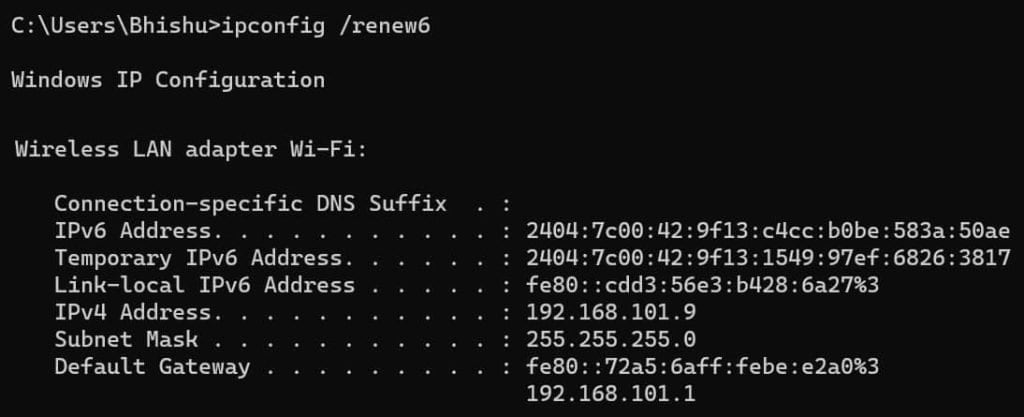Click the Wireless LAN adapter Wi-Fi header
The width and height of the screenshot is (1024, 417).
coord(191,149)
